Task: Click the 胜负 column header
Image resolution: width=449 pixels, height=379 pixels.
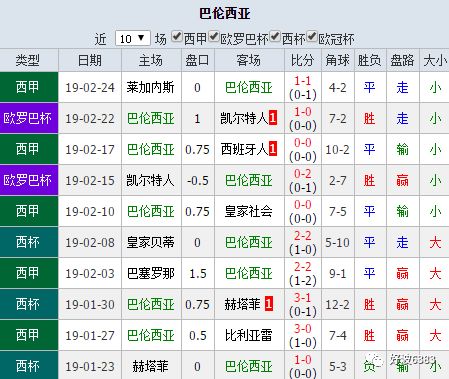Action: (x=370, y=61)
